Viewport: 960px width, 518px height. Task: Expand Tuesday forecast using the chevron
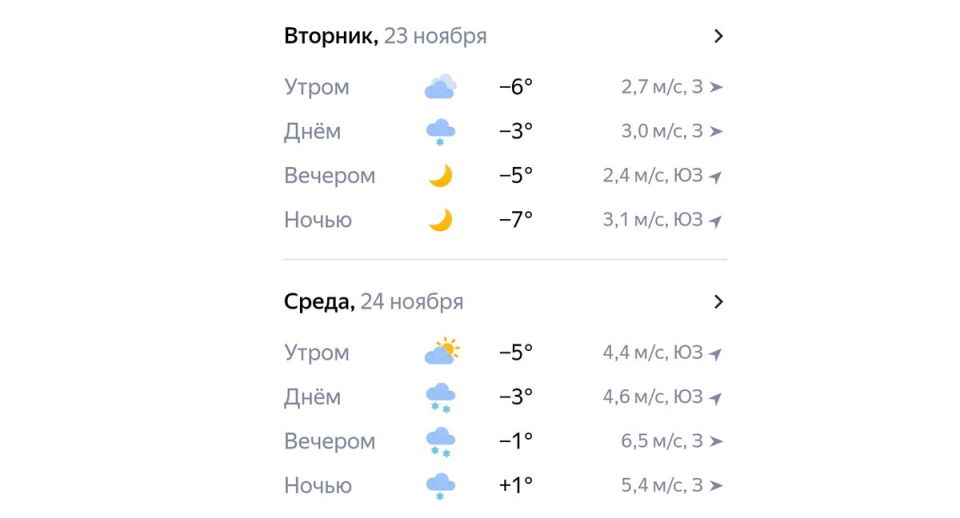(717, 36)
